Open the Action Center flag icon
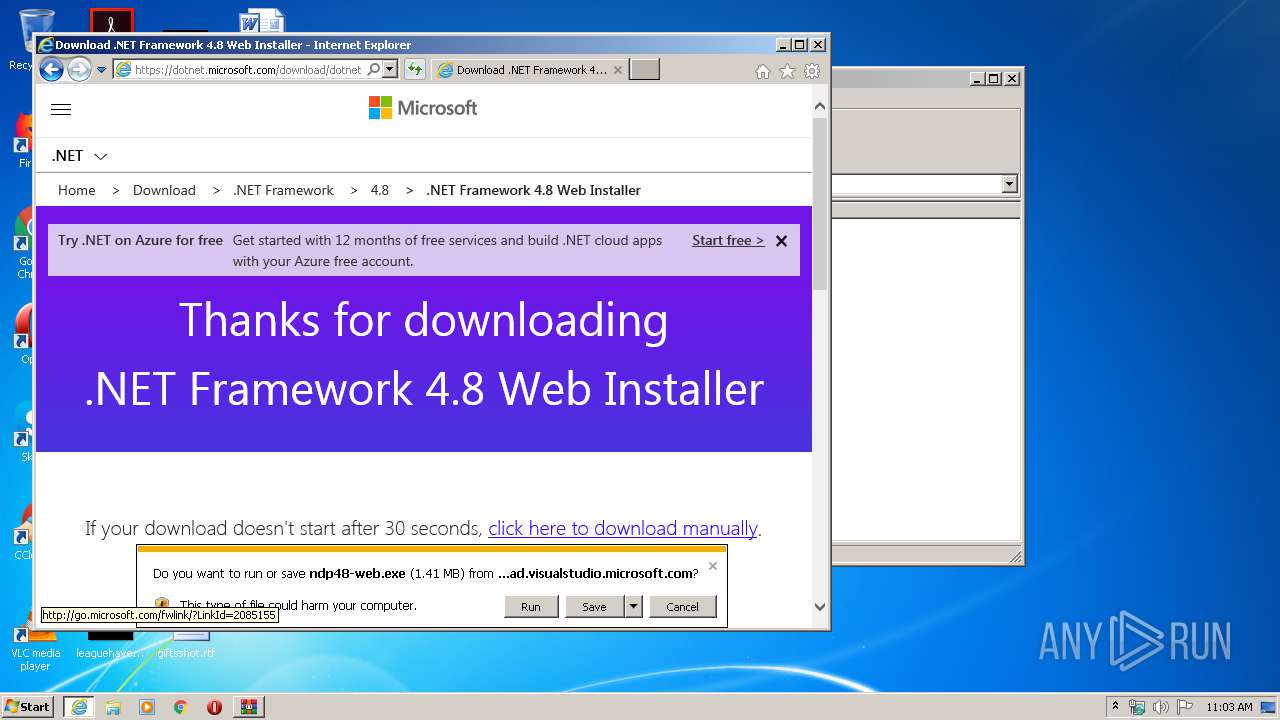The width and height of the screenshot is (1280, 720). point(1185,707)
